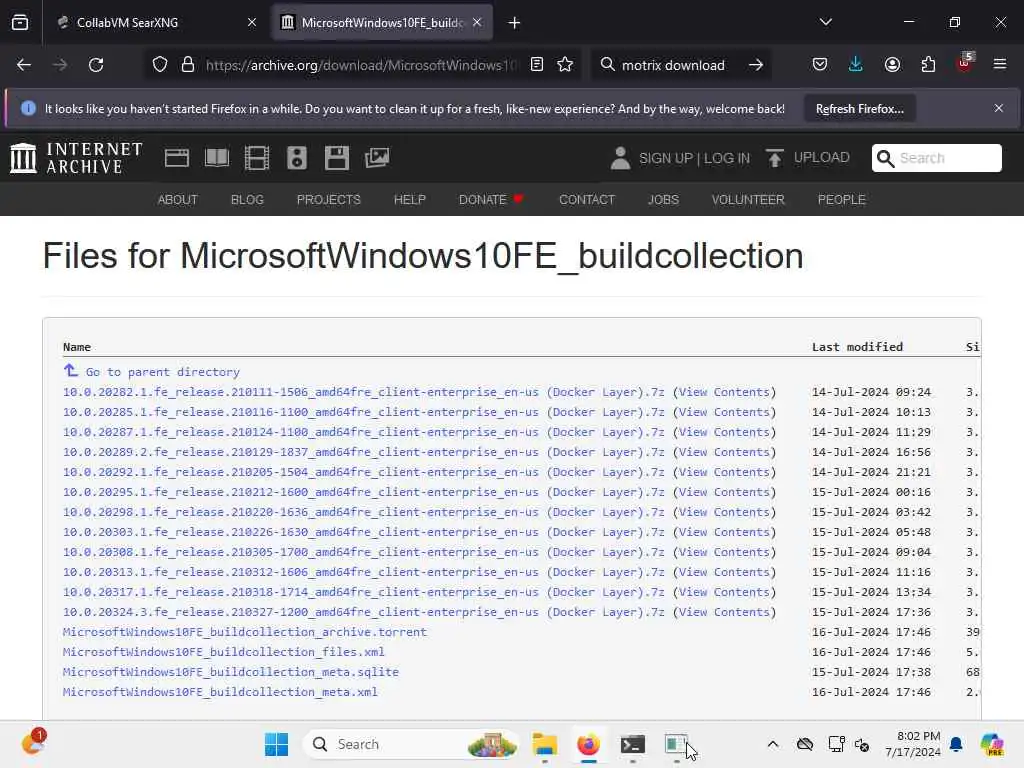Focus the Internet Archive search field

click(936, 158)
